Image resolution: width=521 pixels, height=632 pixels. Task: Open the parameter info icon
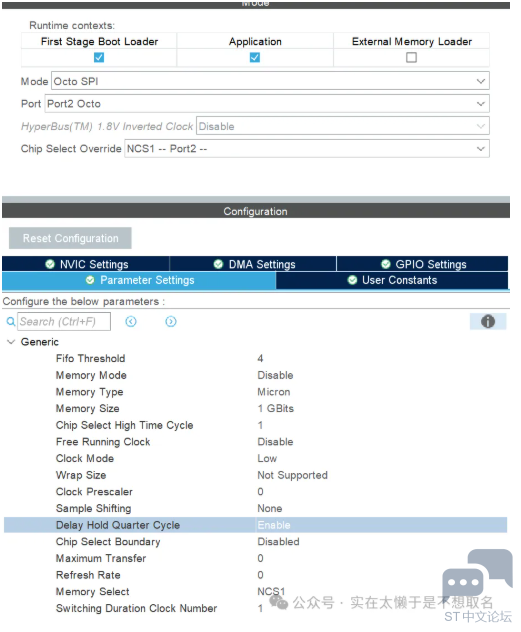[x=488, y=321]
